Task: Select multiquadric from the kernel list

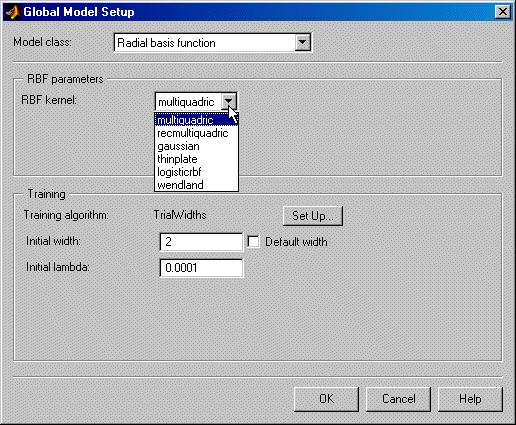Action: click(x=196, y=120)
